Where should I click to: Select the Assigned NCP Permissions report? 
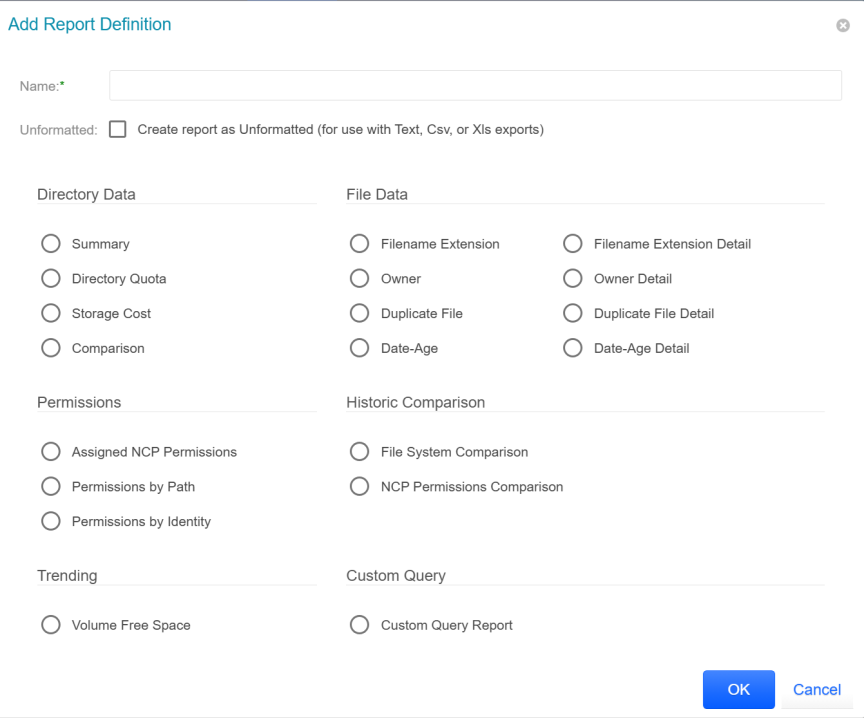pos(51,451)
